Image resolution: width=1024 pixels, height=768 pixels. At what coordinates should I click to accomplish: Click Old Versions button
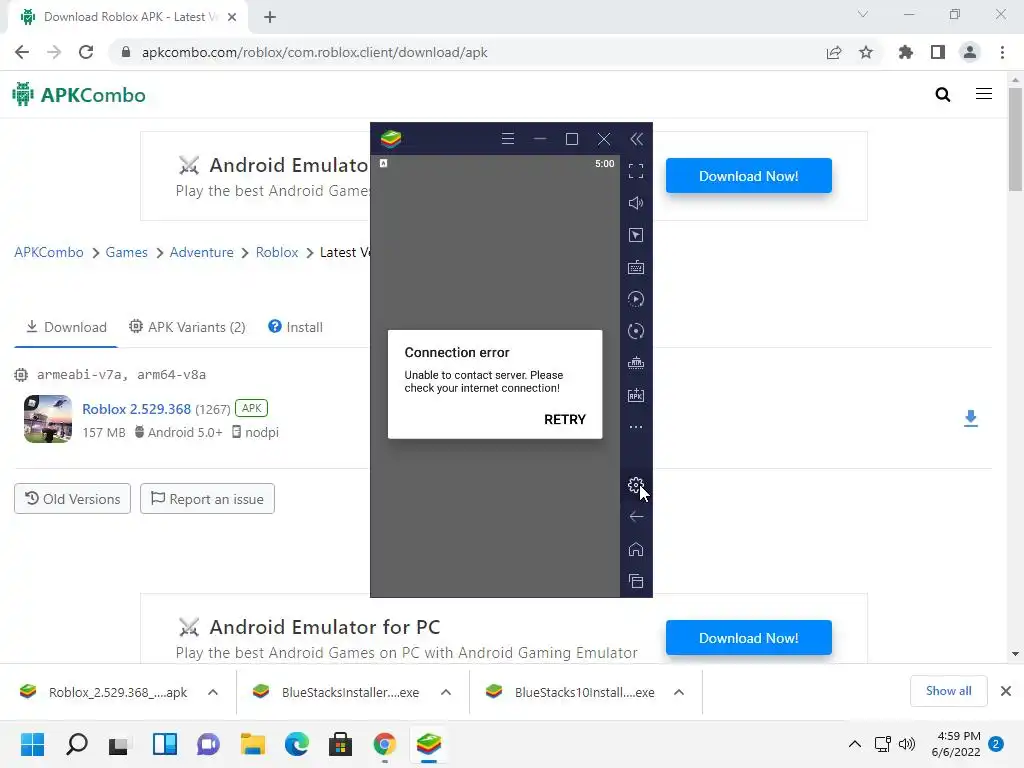pos(72,499)
